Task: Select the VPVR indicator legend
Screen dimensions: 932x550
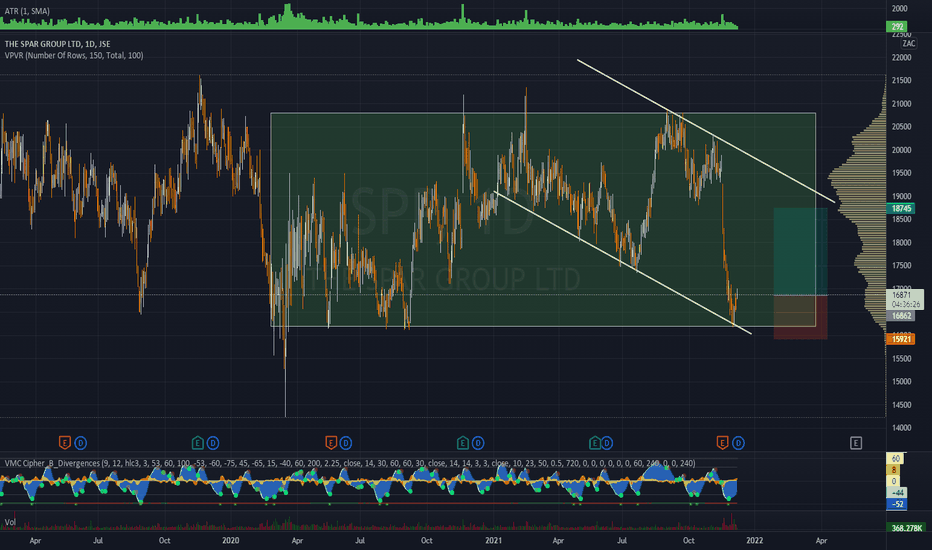Action: point(74,55)
